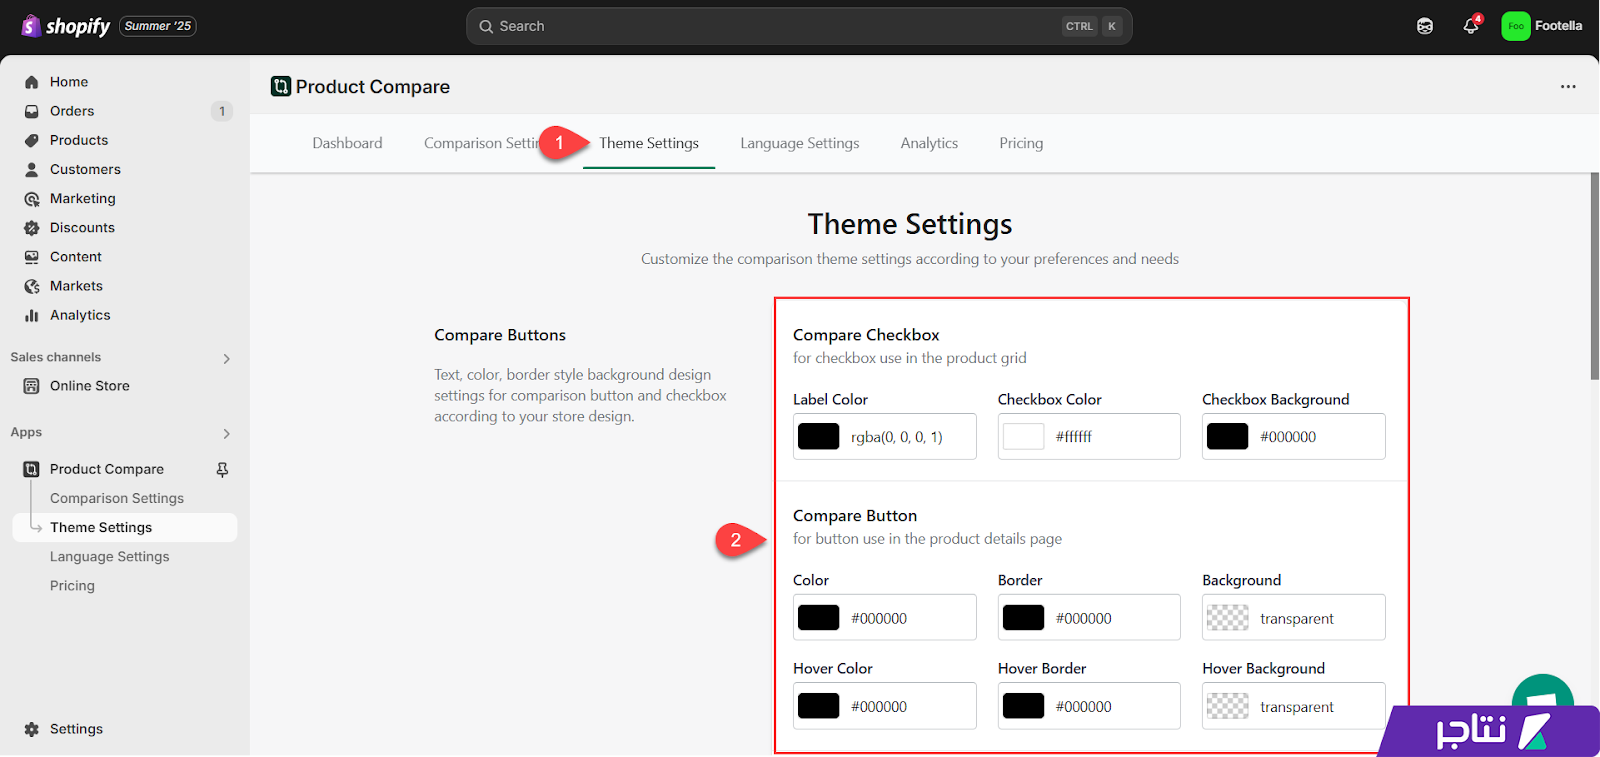The image size is (1600, 757).
Task: Open the Hover Border swatch
Action: (x=1023, y=706)
